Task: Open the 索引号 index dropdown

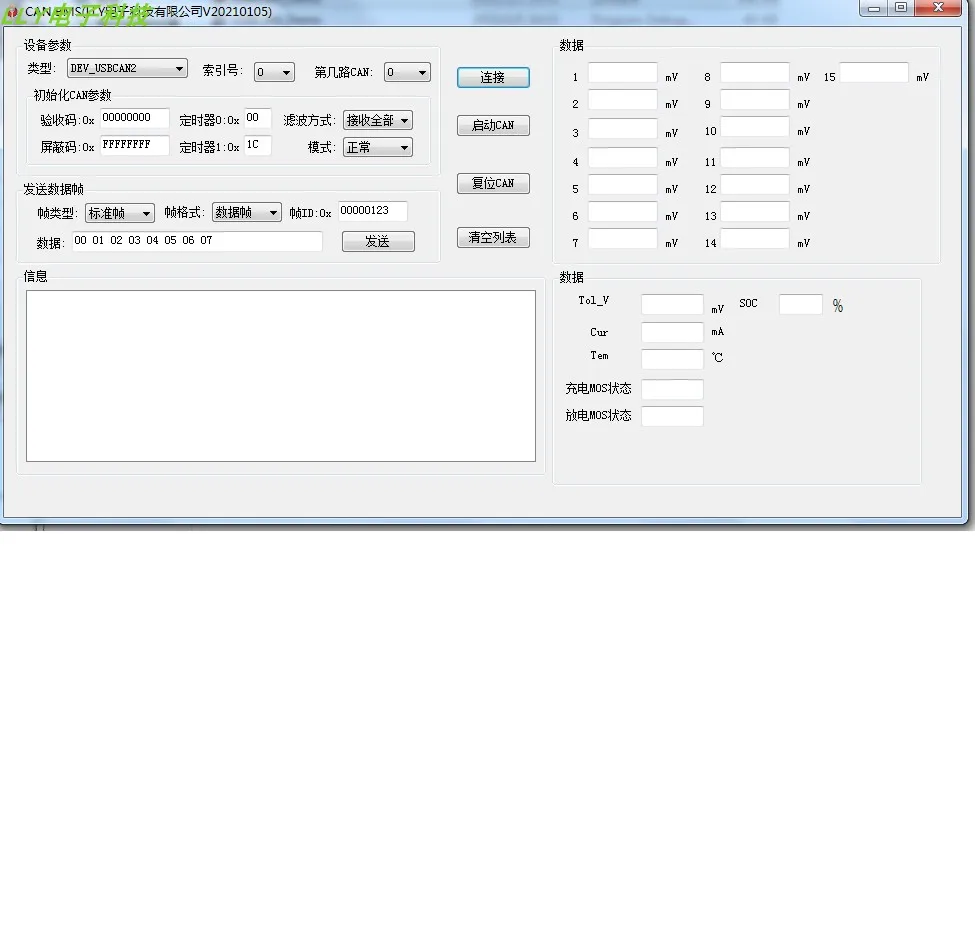Action: (274, 72)
